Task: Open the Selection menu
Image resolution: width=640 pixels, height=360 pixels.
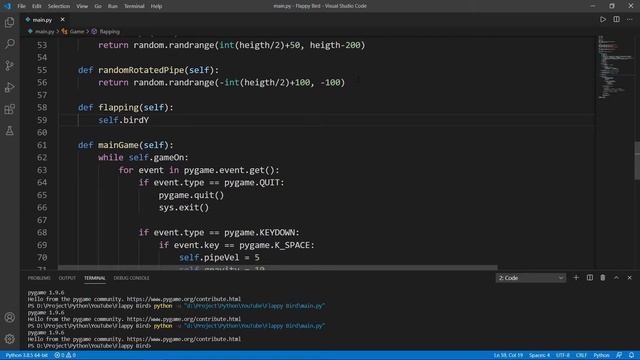Action: pyautogui.click(x=59, y=6)
